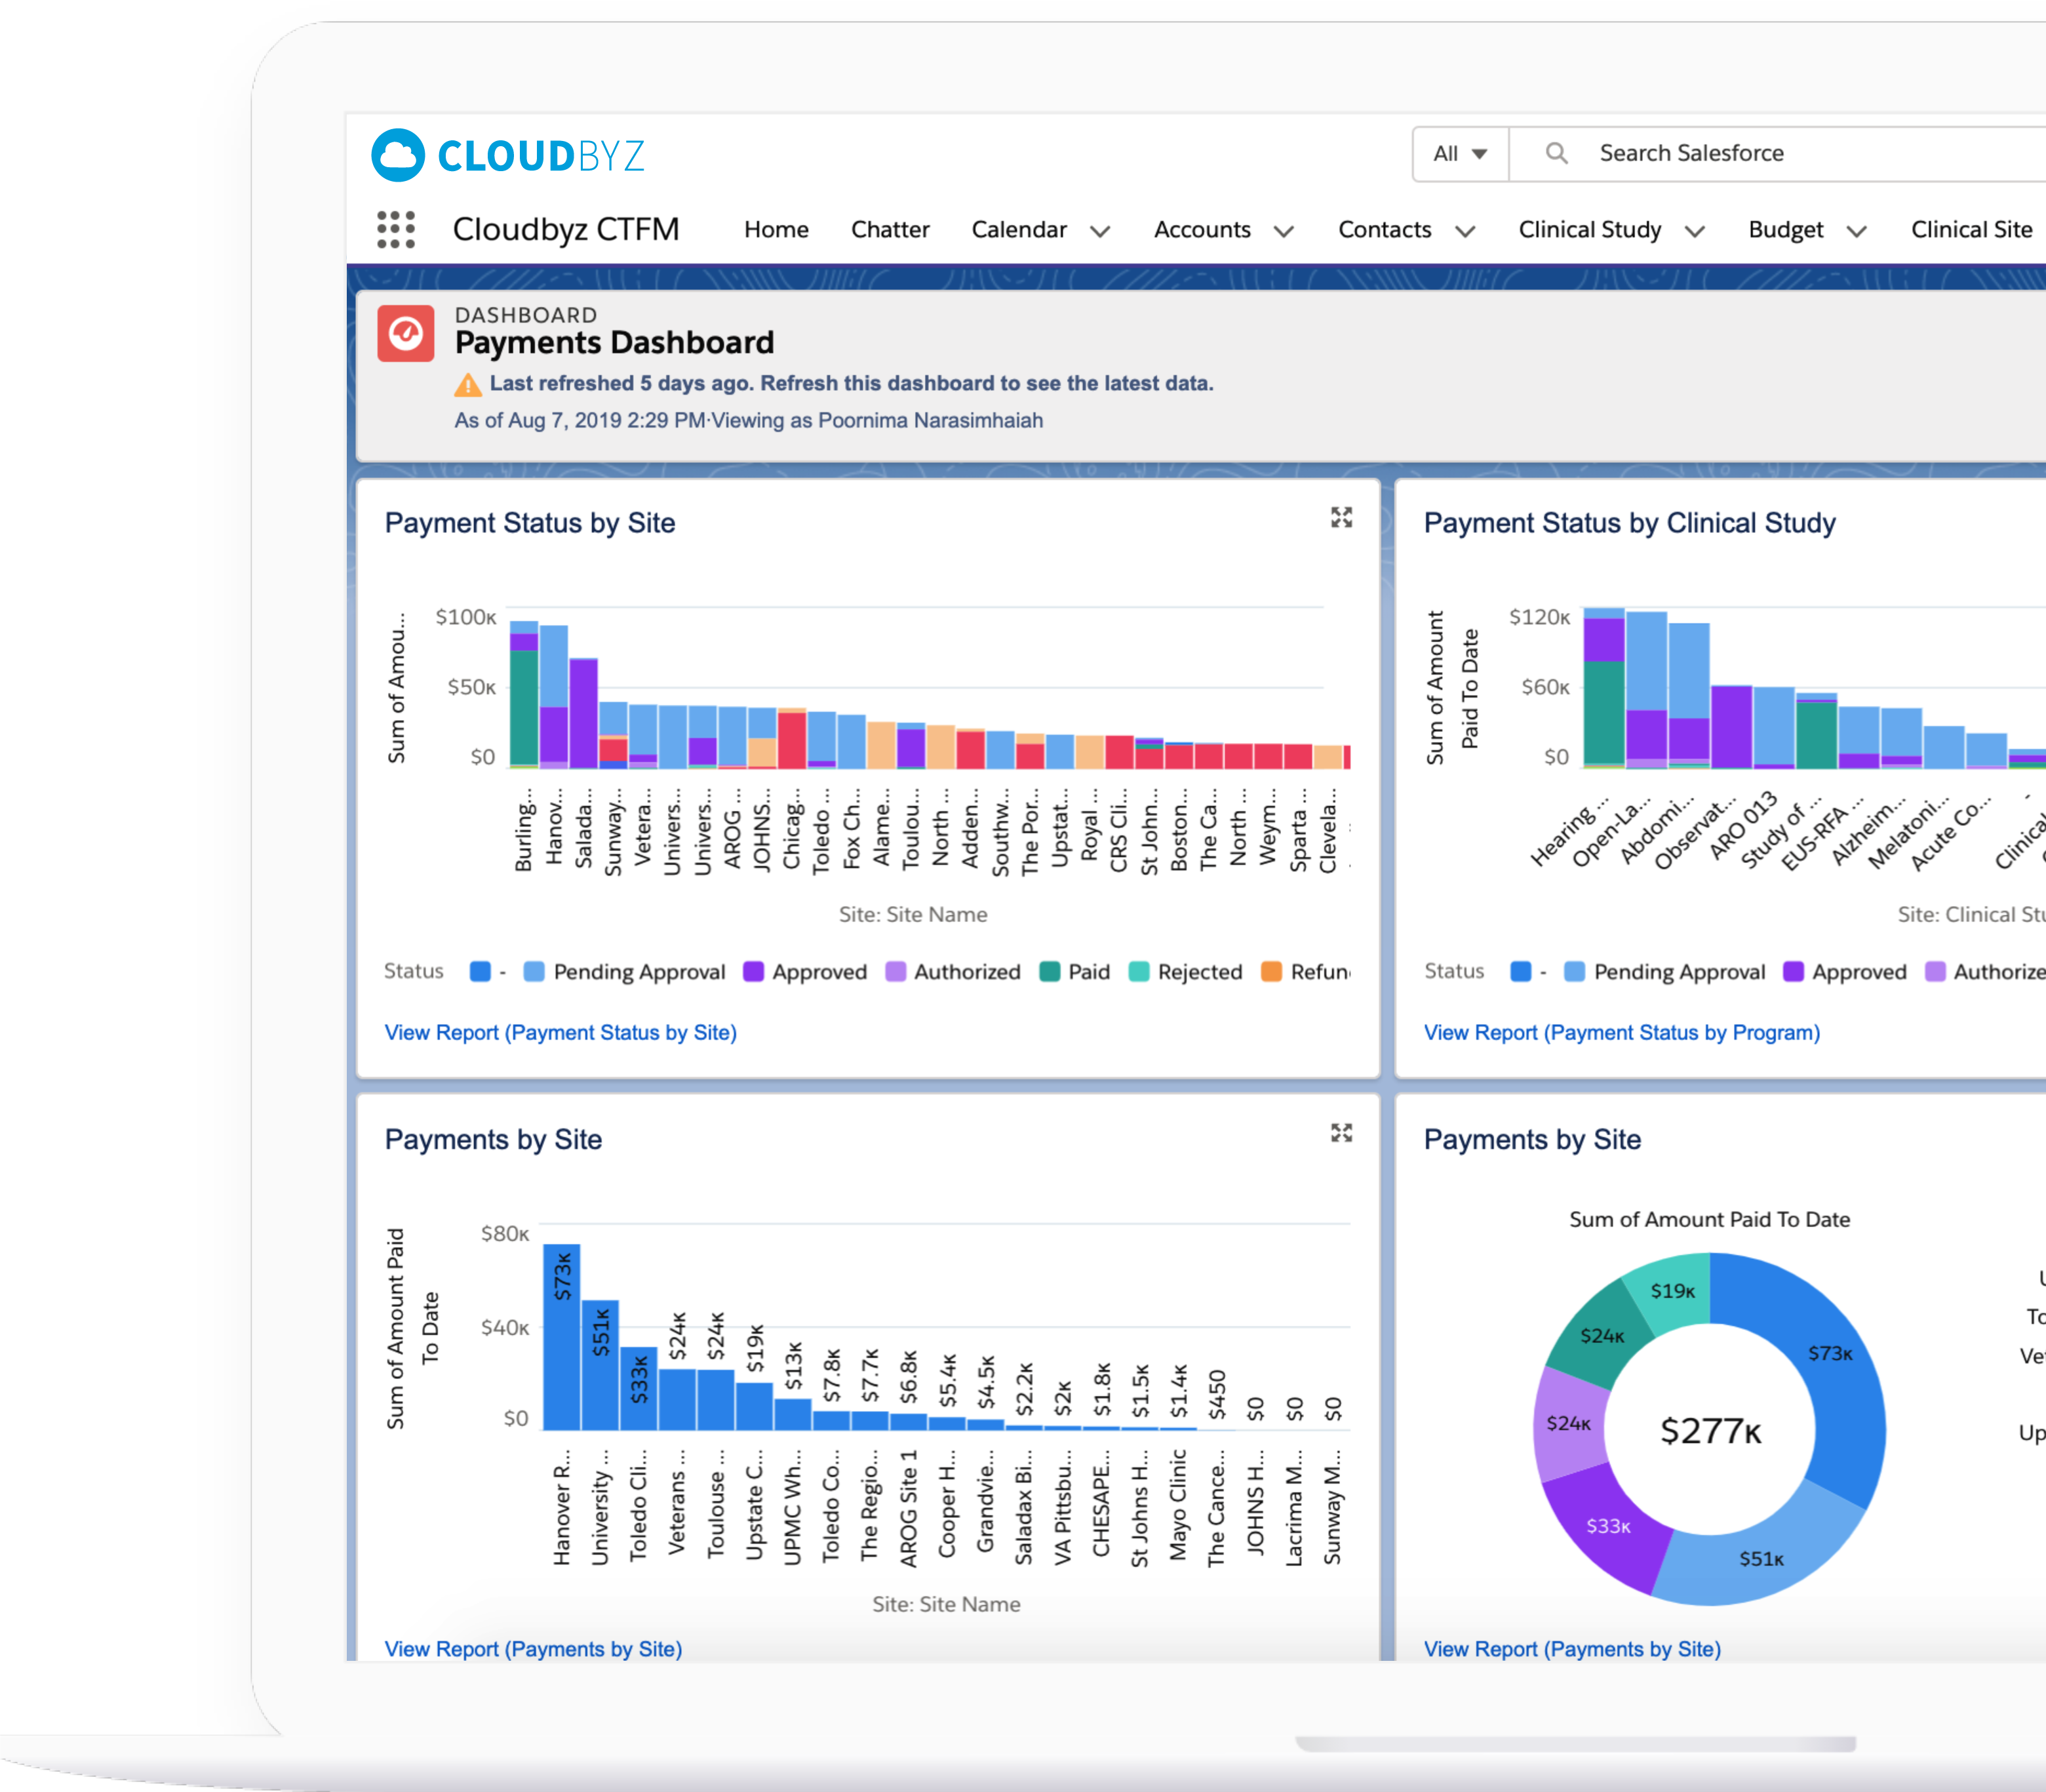Open the Clinical Site tab
Screen dimensions: 2046x1792
[x=1972, y=230]
